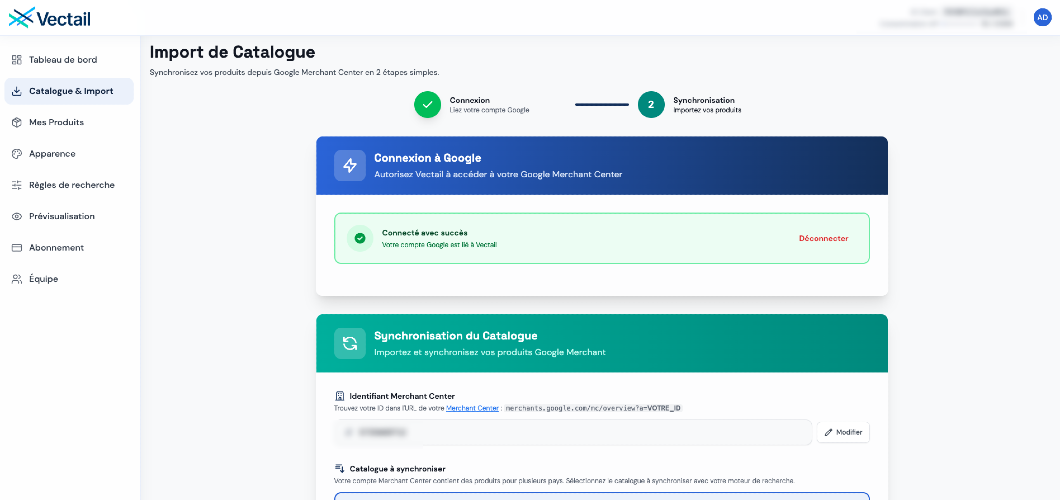Click the 'Synchronisation du Catalogue' title
This screenshot has width=1060, height=500.
pyautogui.click(x=456, y=336)
